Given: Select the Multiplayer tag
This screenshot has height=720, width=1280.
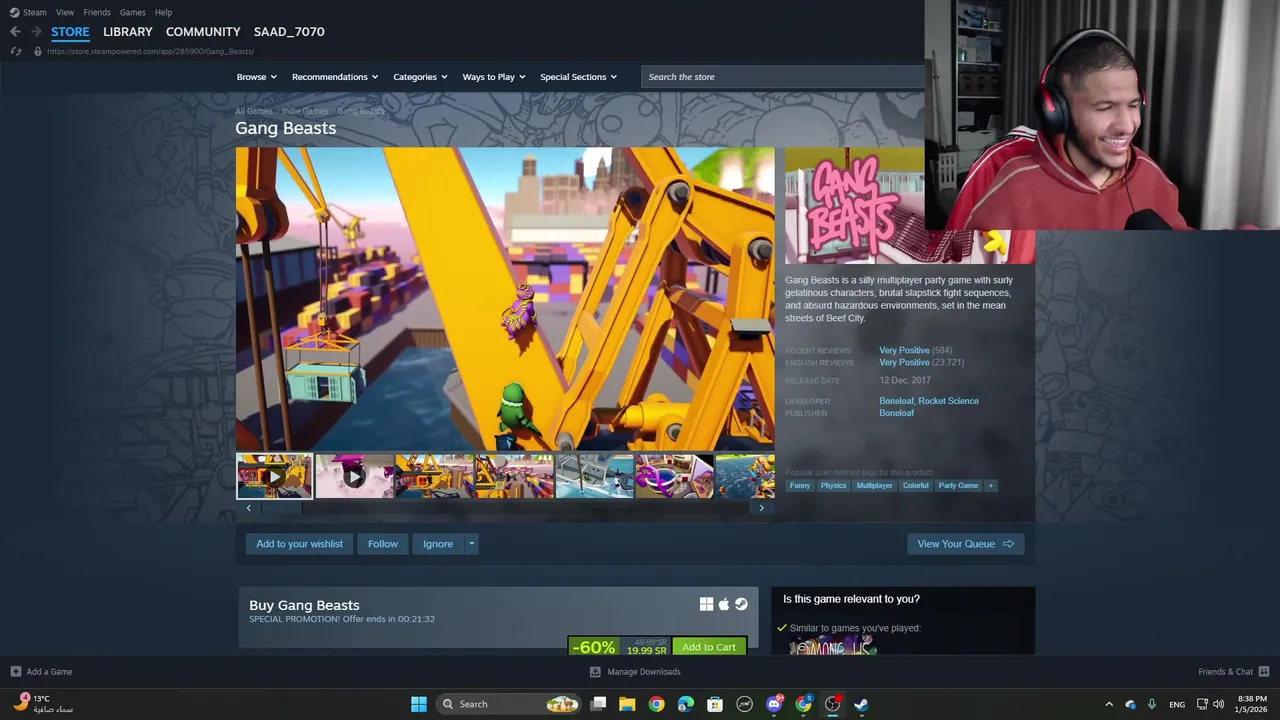Looking at the screenshot, I should click(x=874, y=486).
